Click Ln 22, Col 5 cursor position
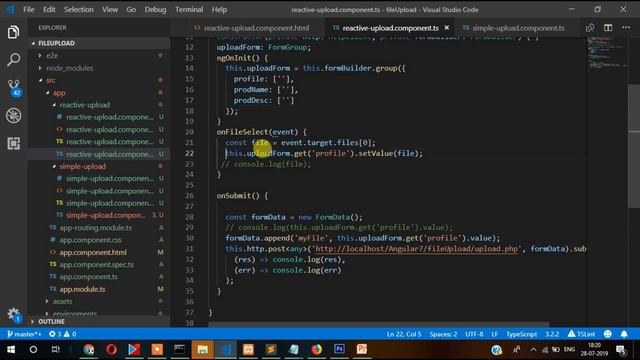 [404, 334]
